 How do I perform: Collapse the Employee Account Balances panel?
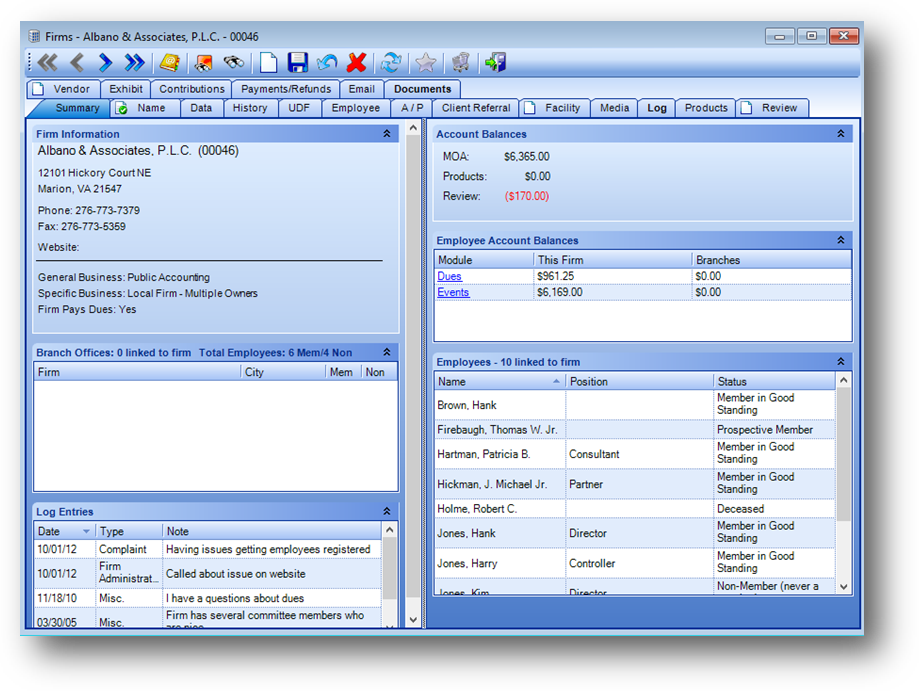tap(840, 240)
